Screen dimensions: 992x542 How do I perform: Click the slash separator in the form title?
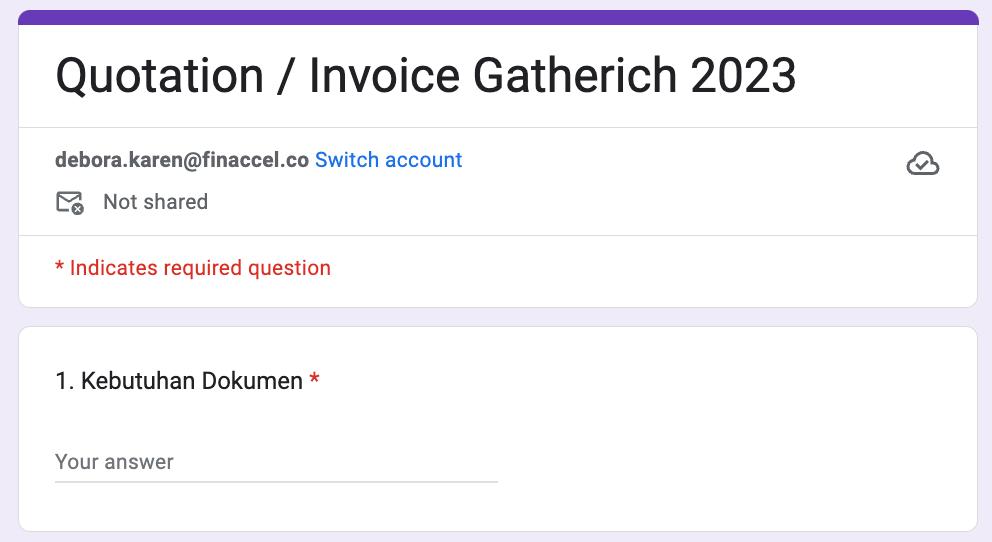pos(283,77)
